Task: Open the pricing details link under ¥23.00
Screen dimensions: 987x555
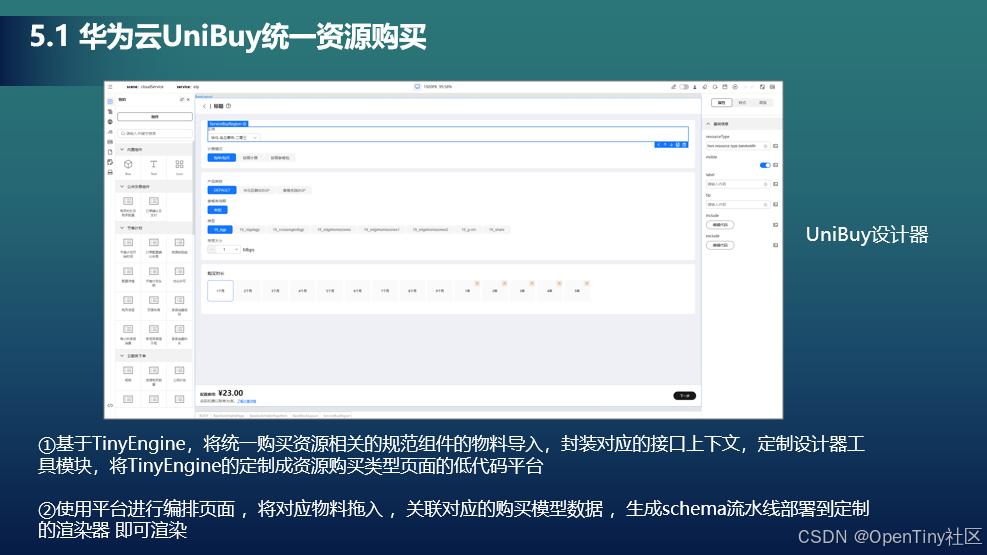Action: click(246, 401)
